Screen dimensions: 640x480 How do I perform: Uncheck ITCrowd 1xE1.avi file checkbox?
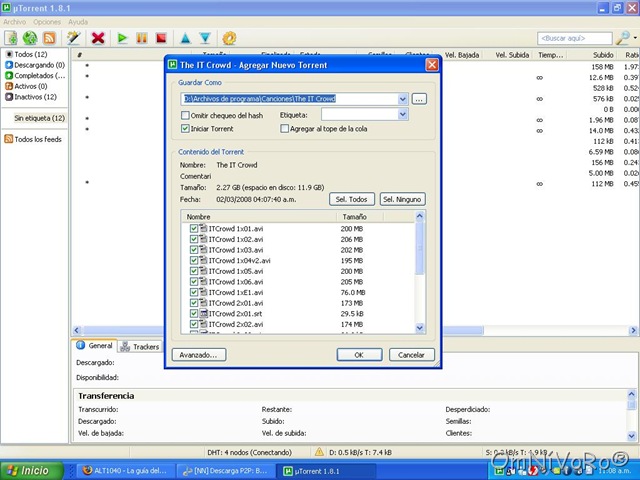click(x=194, y=292)
